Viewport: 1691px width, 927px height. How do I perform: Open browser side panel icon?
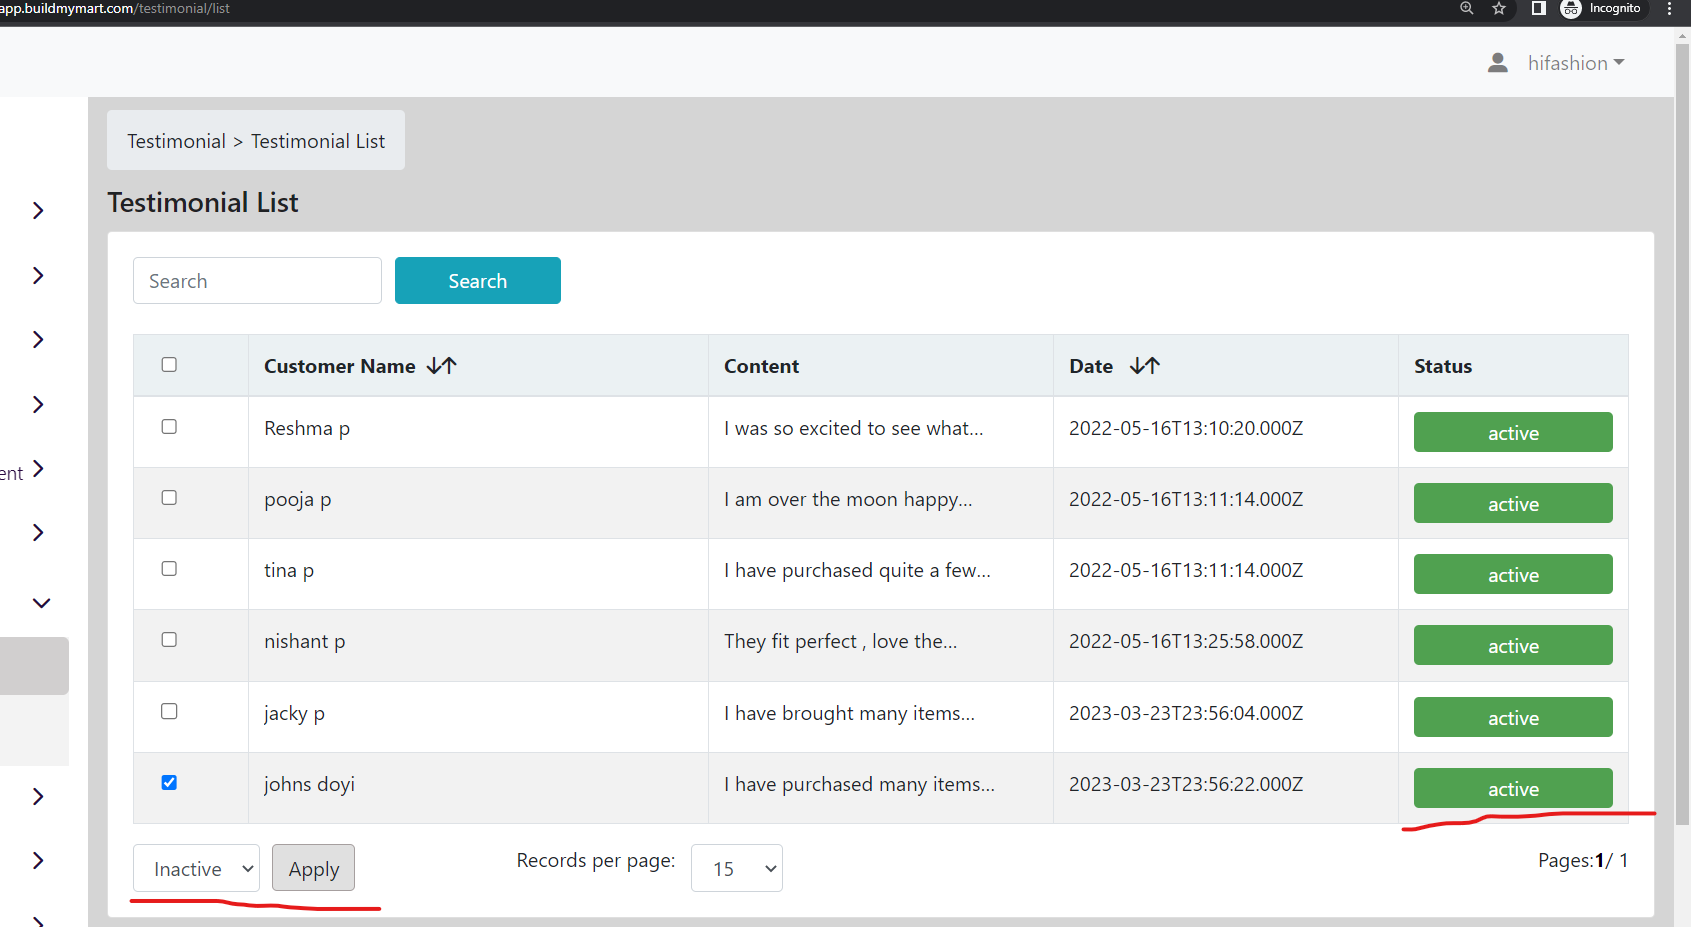point(1538,8)
